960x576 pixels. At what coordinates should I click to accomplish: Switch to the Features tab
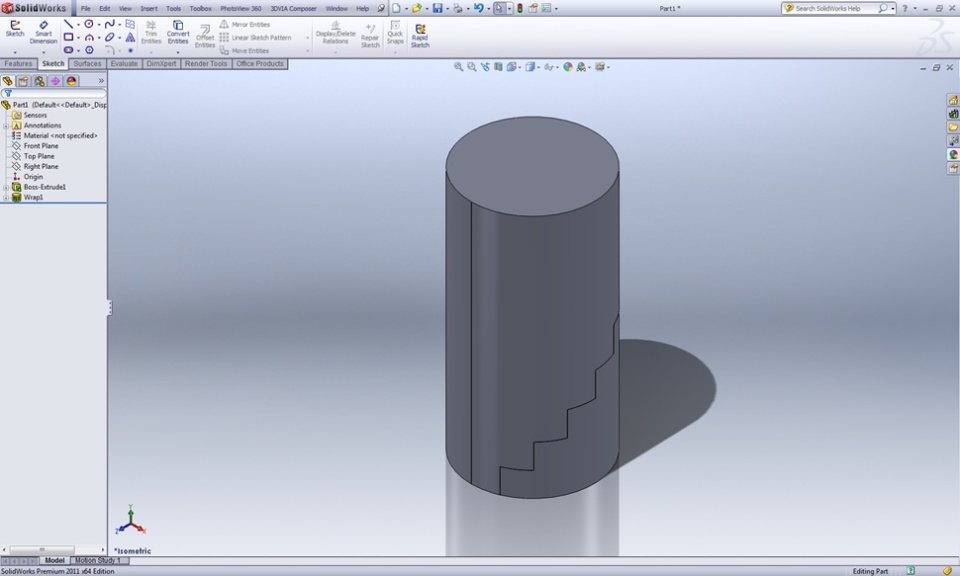tap(18, 64)
